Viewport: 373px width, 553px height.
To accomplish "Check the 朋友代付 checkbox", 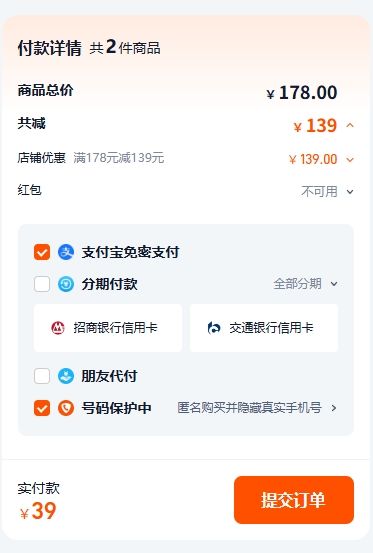I will (x=42, y=376).
